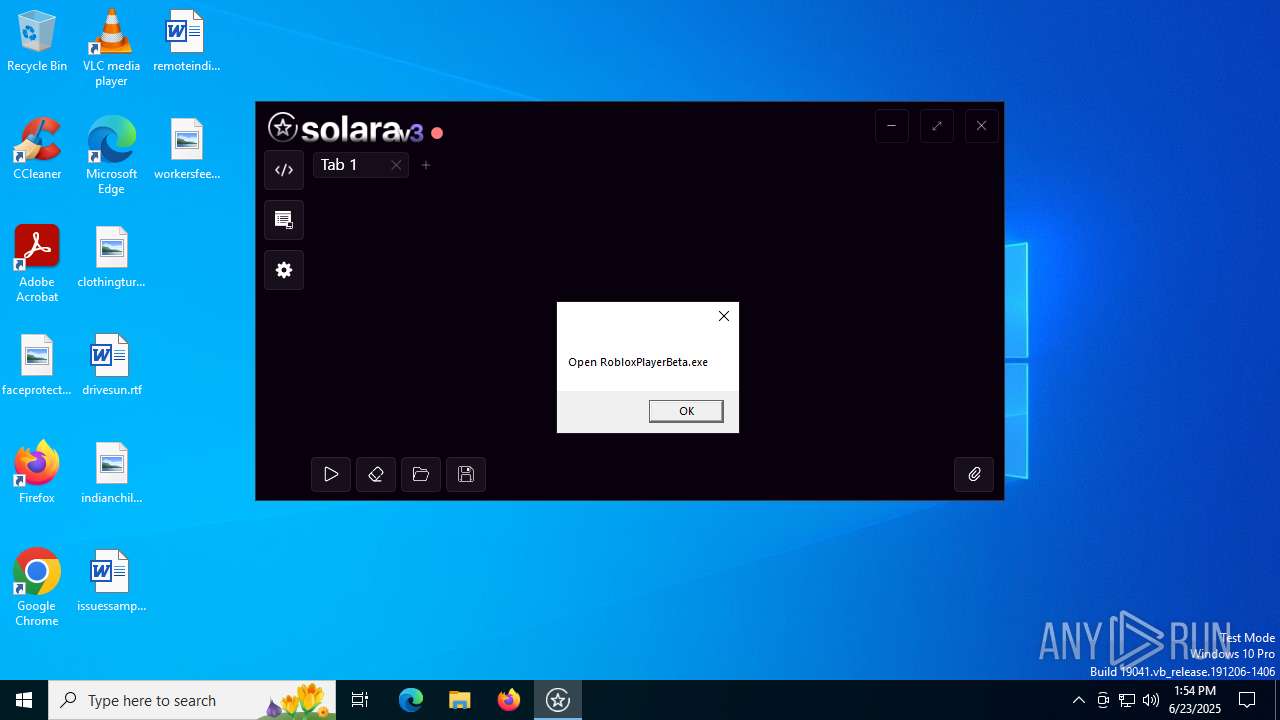
Task: Close the Solara window
Action: (x=981, y=126)
